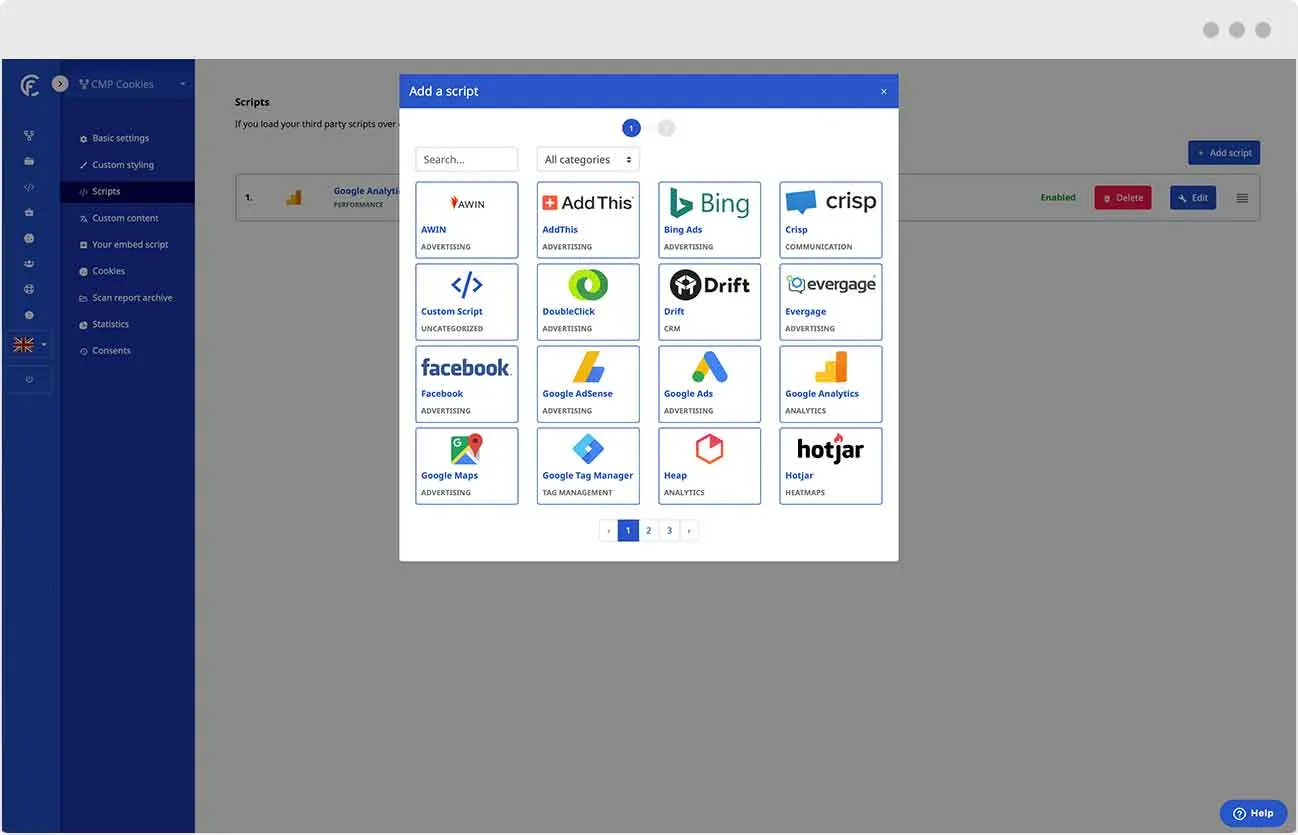Choose the Crisp communication script
Image resolution: width=1298 pixels, height=835 pixels.
tap(830, 220)
